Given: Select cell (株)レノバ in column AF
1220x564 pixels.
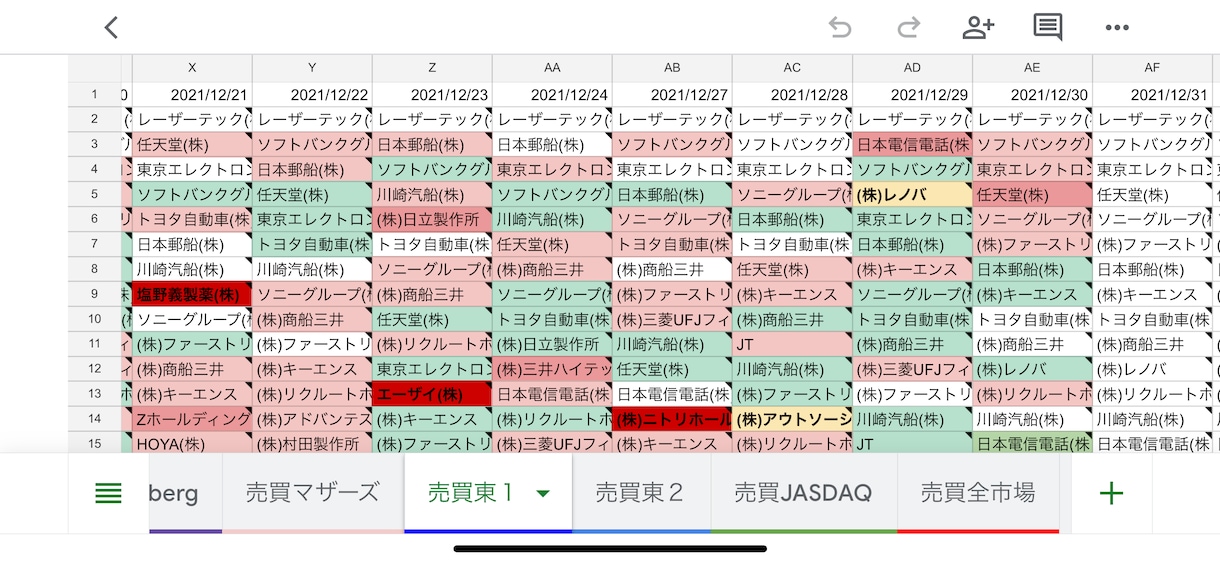Looking at the screenshot, I should point(1152,370).
